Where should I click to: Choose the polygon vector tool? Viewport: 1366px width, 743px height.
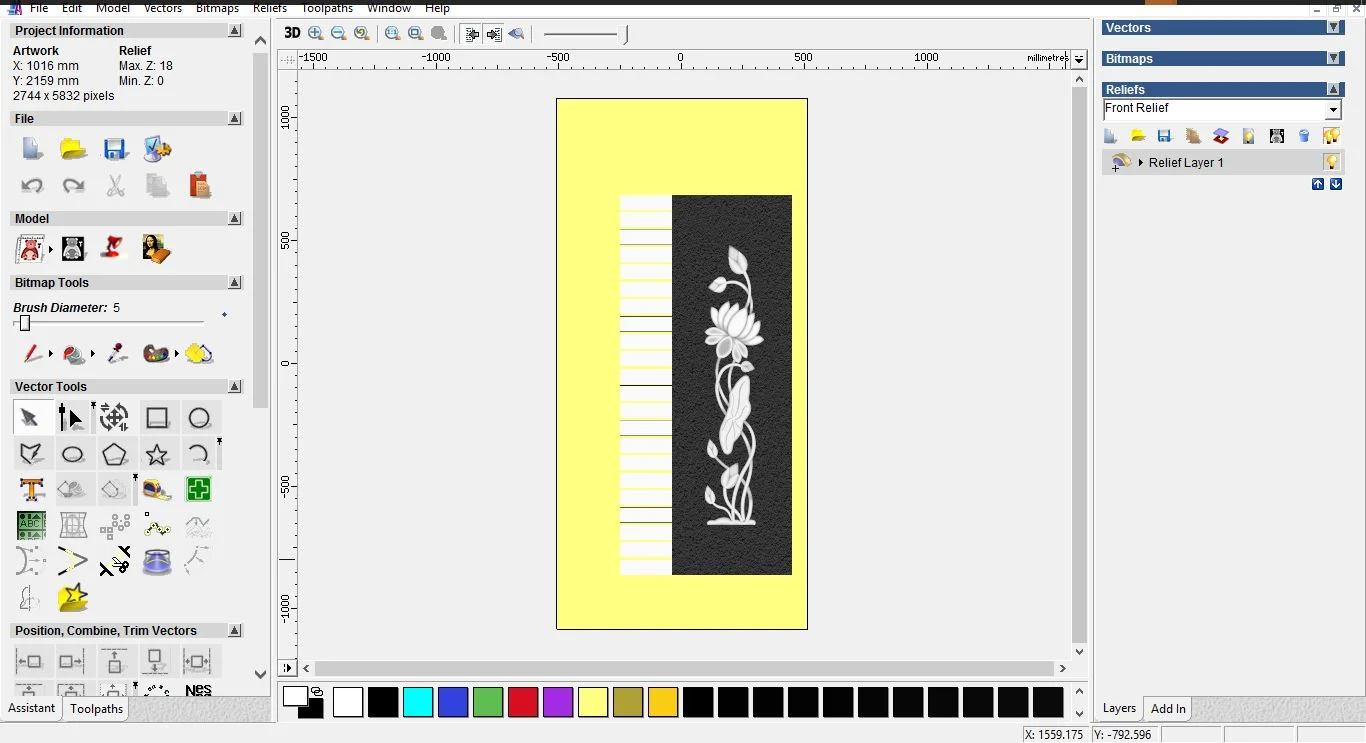[115, 455]
